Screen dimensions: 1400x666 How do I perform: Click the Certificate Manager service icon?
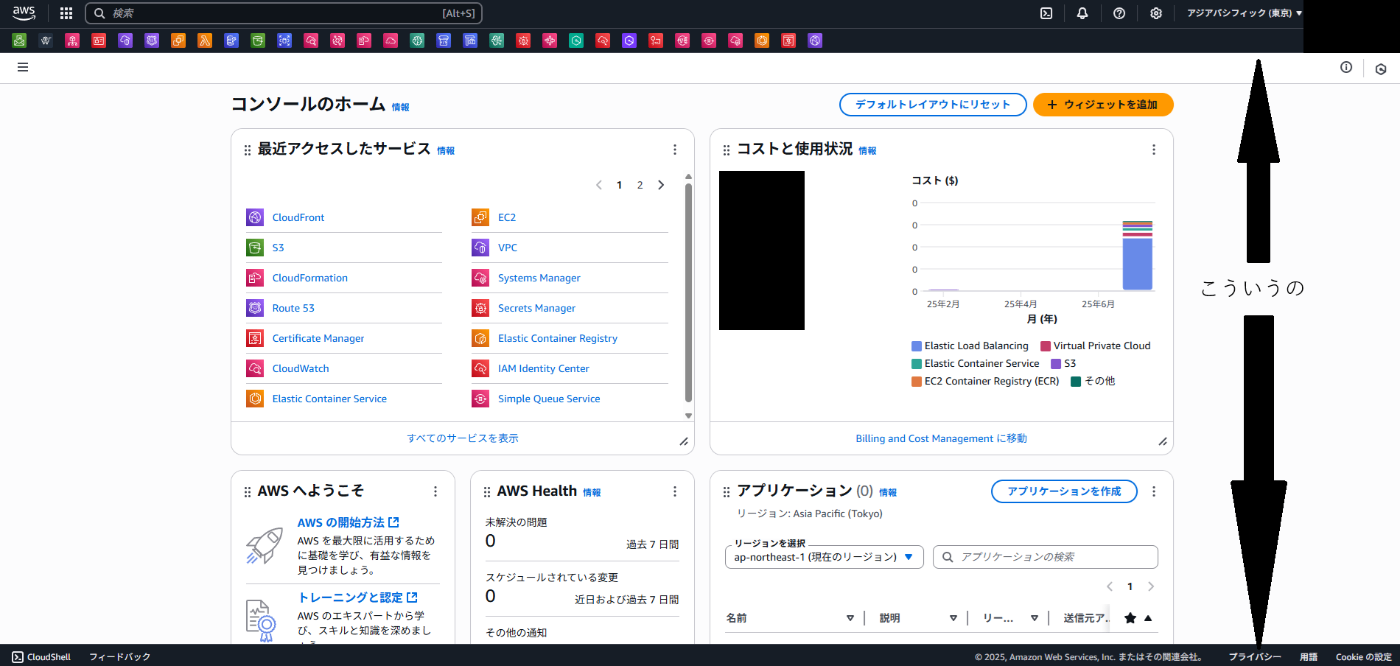click(255, 338)
